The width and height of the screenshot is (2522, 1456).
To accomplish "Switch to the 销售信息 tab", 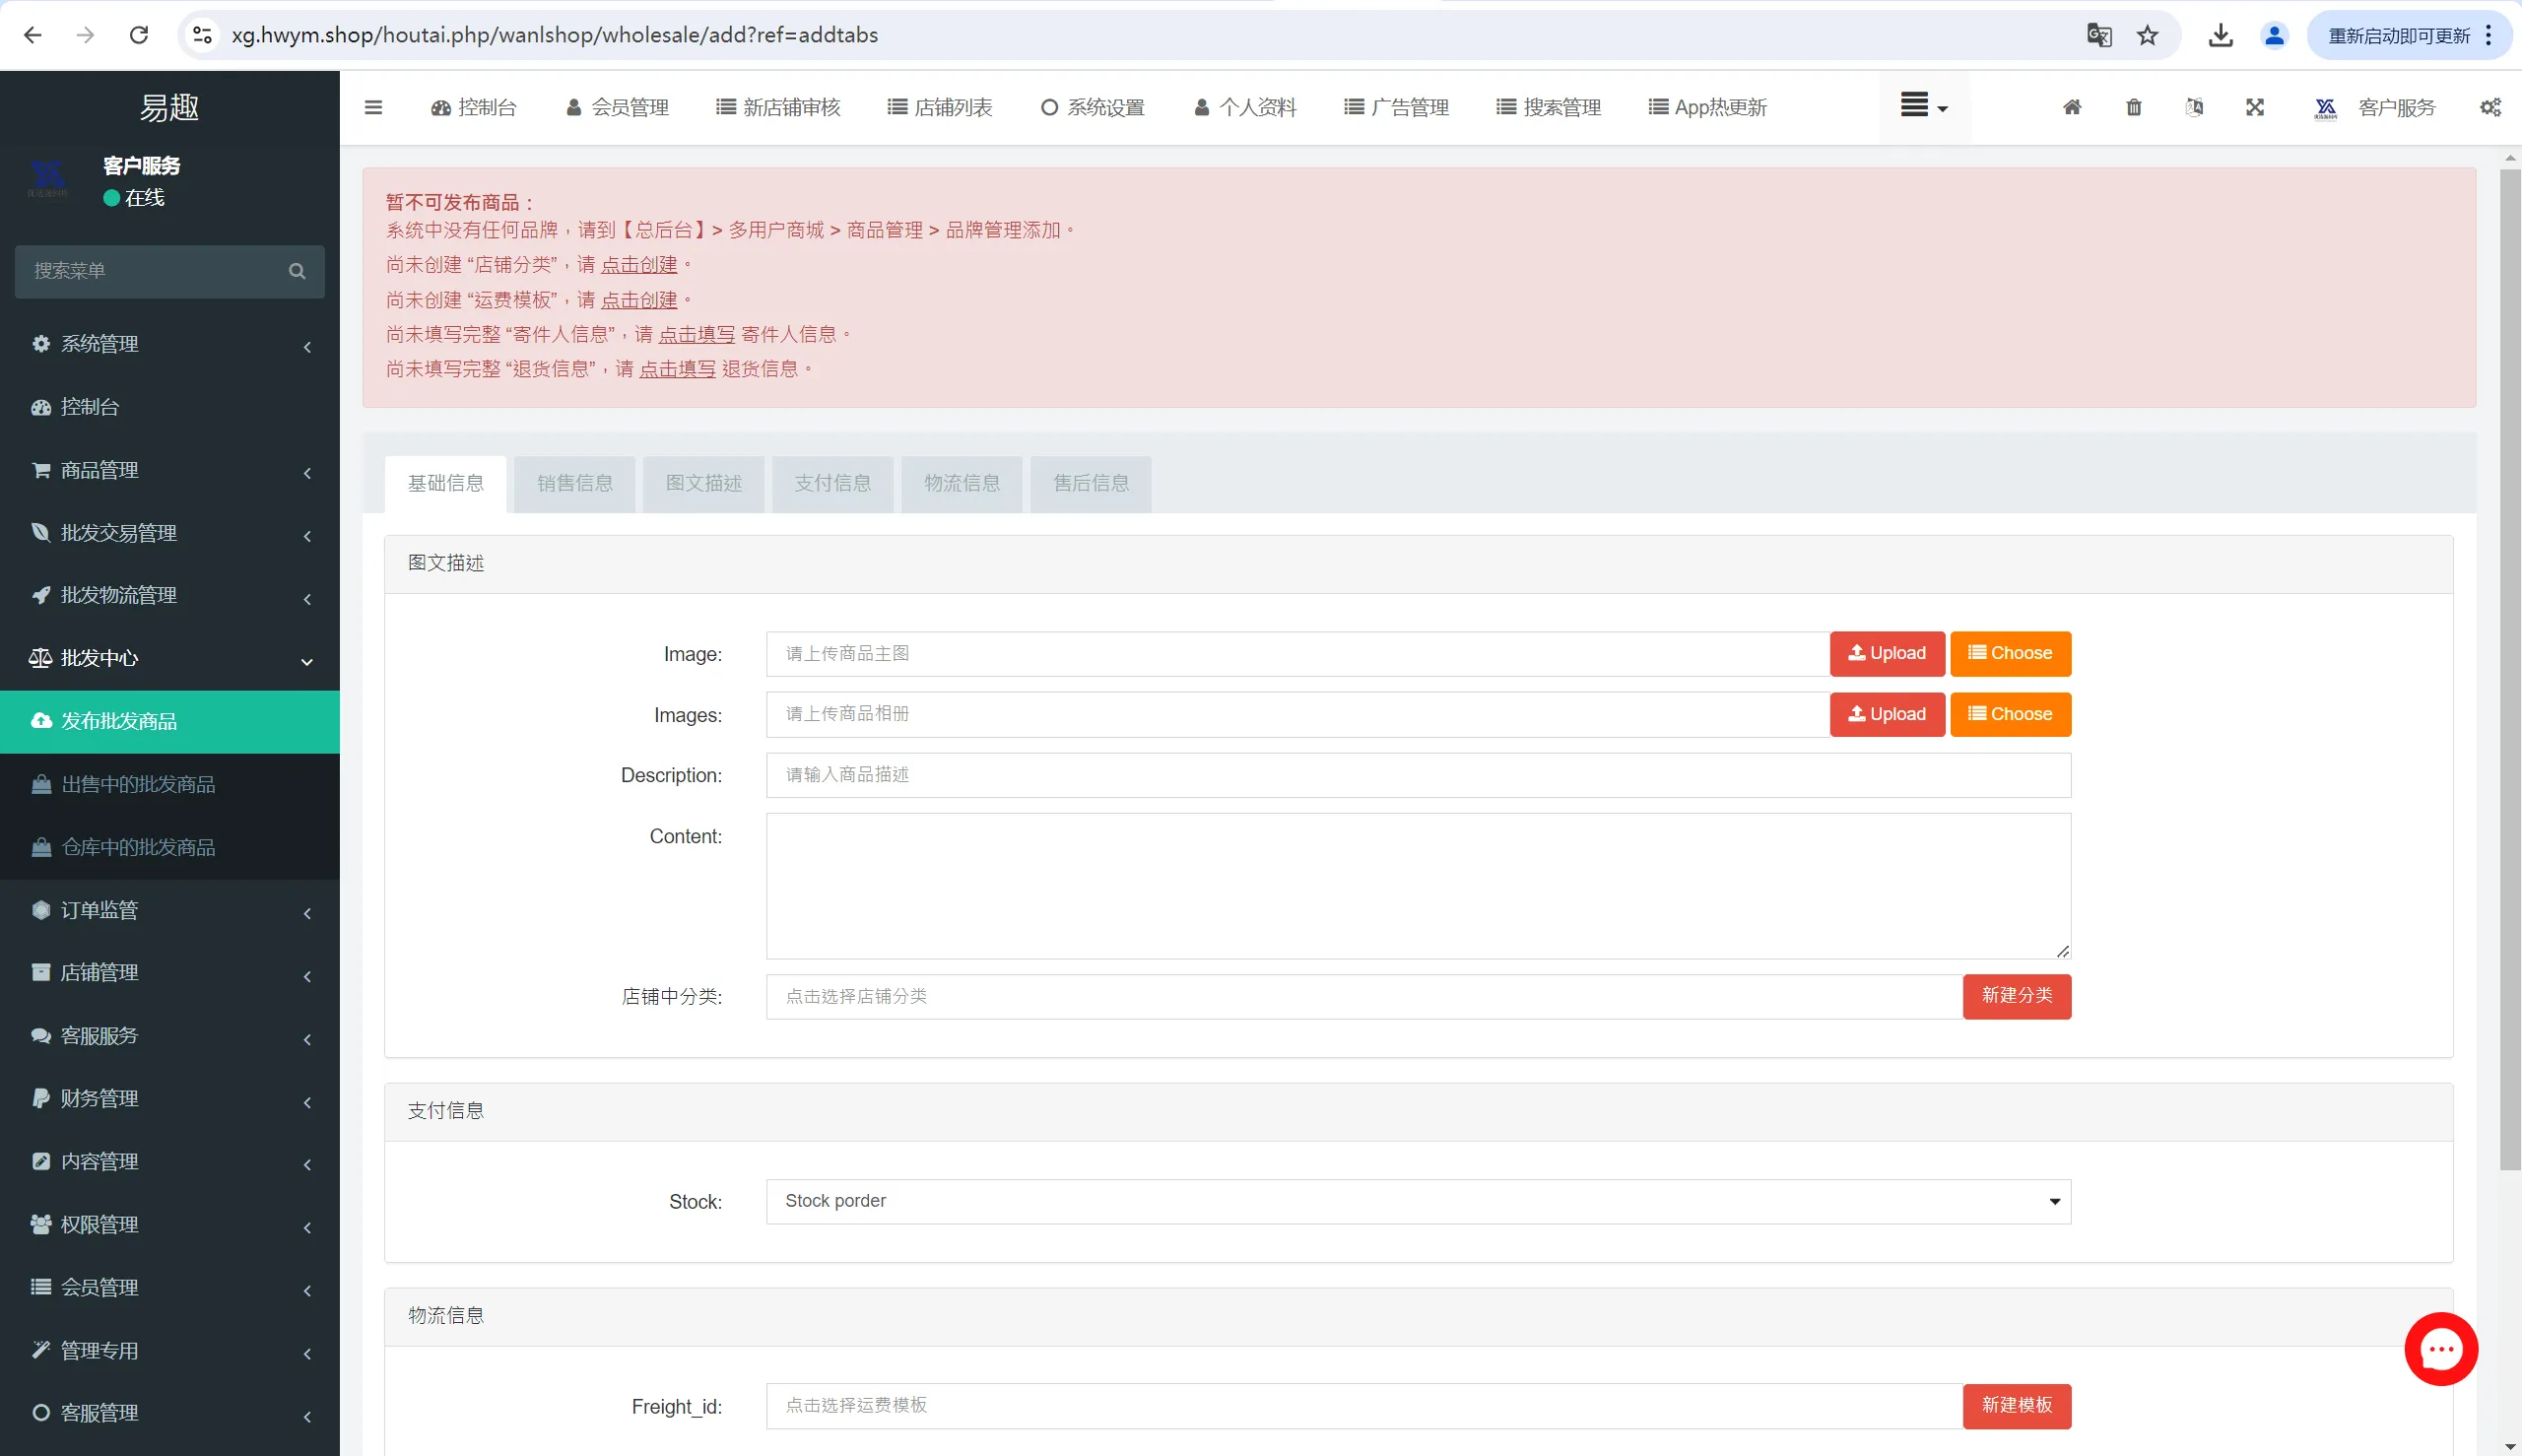I will click(574, 484).
